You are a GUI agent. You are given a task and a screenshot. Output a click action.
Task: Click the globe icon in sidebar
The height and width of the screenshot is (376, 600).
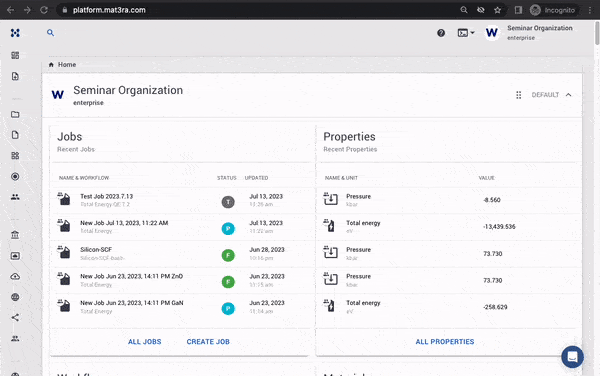(15, 297)
